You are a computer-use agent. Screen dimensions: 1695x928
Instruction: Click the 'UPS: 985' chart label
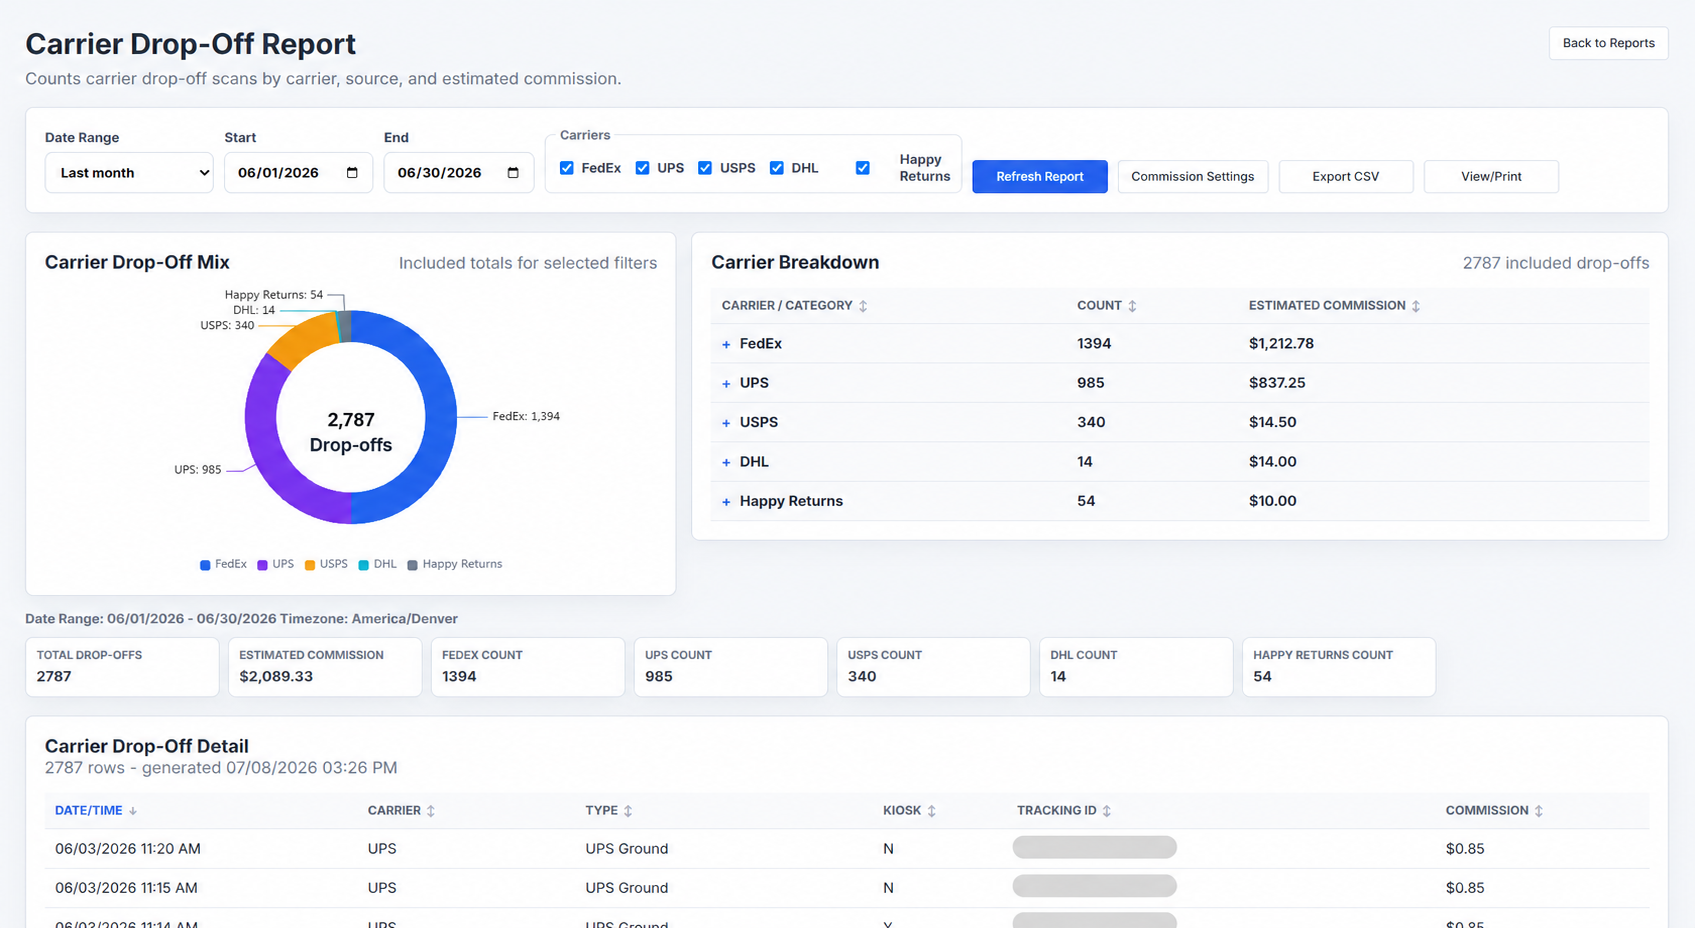[x=198, y=470]
